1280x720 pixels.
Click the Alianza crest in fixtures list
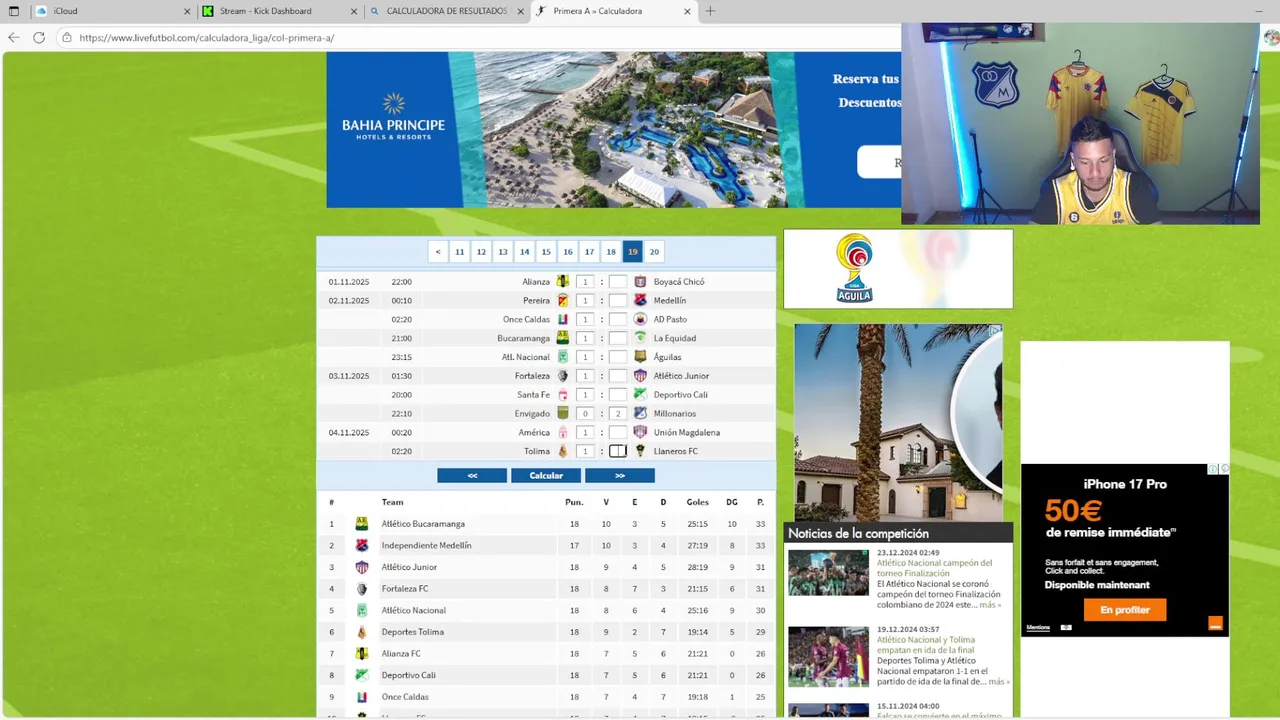[x=562, y=282]
